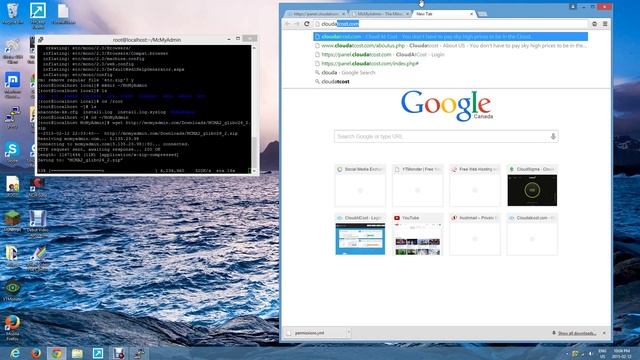Screen dimensions: 640x360
Task: Choose the 'clouda - Google Search' suggestion
Action: click(451, 73)
